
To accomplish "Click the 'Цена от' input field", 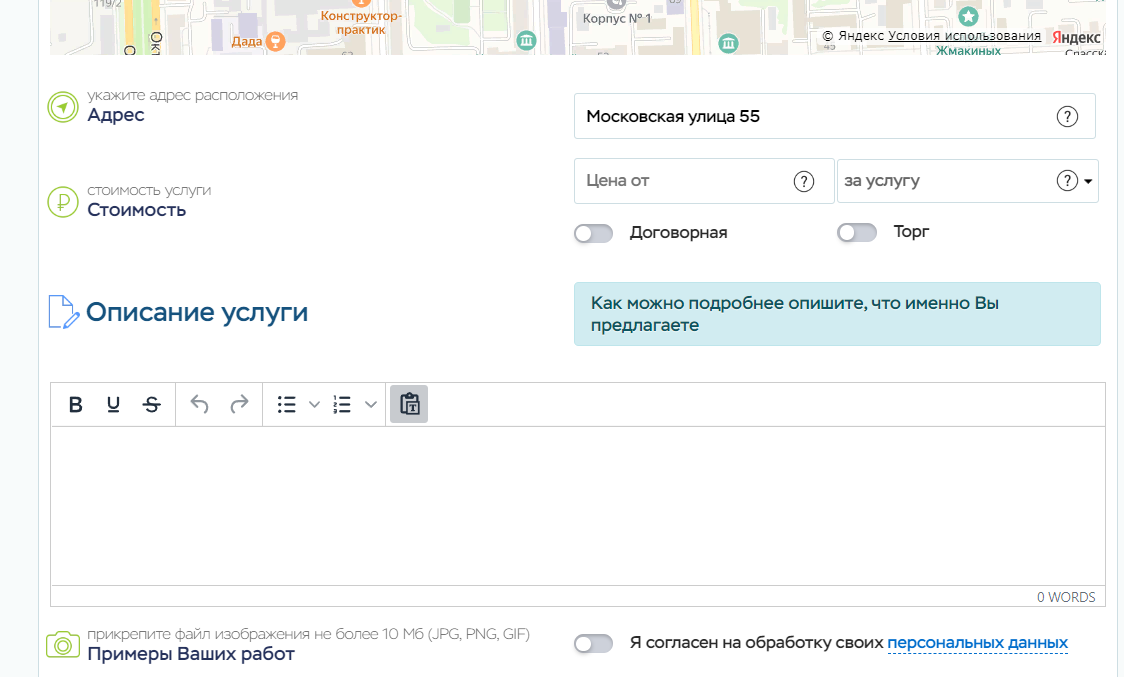I will coord(685,181).
